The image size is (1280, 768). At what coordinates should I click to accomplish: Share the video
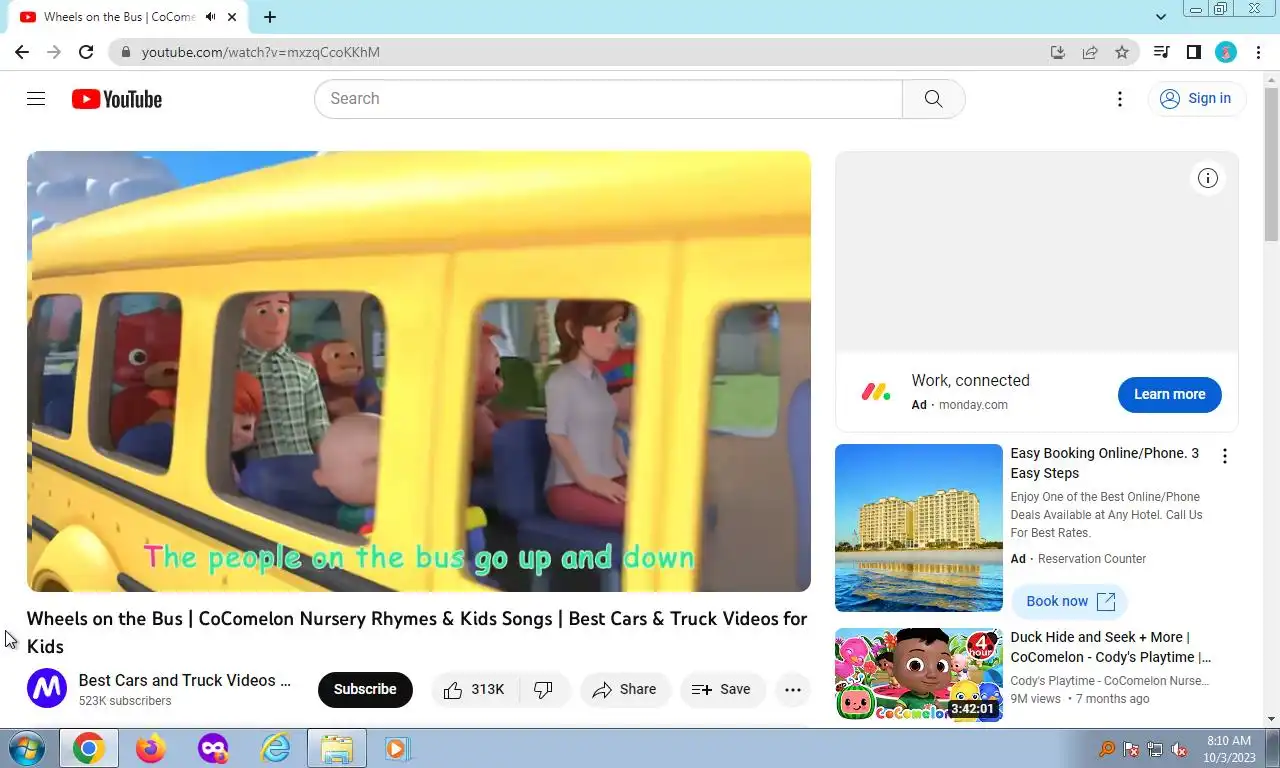(x=625, y=689)
